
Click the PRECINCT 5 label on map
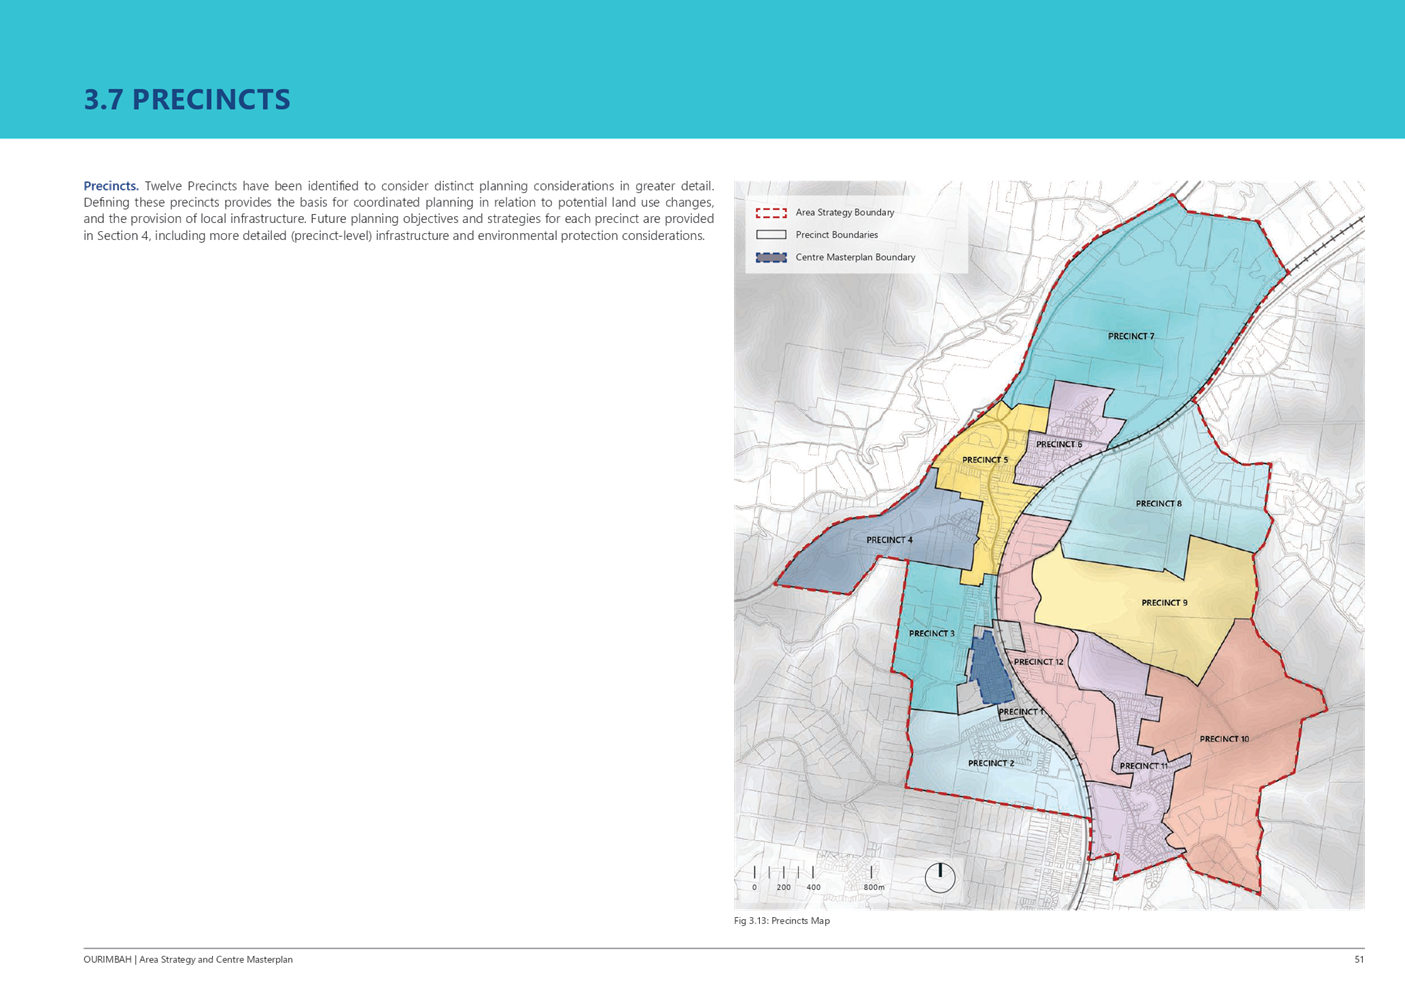pyautogui.click(x=985, y=460)
